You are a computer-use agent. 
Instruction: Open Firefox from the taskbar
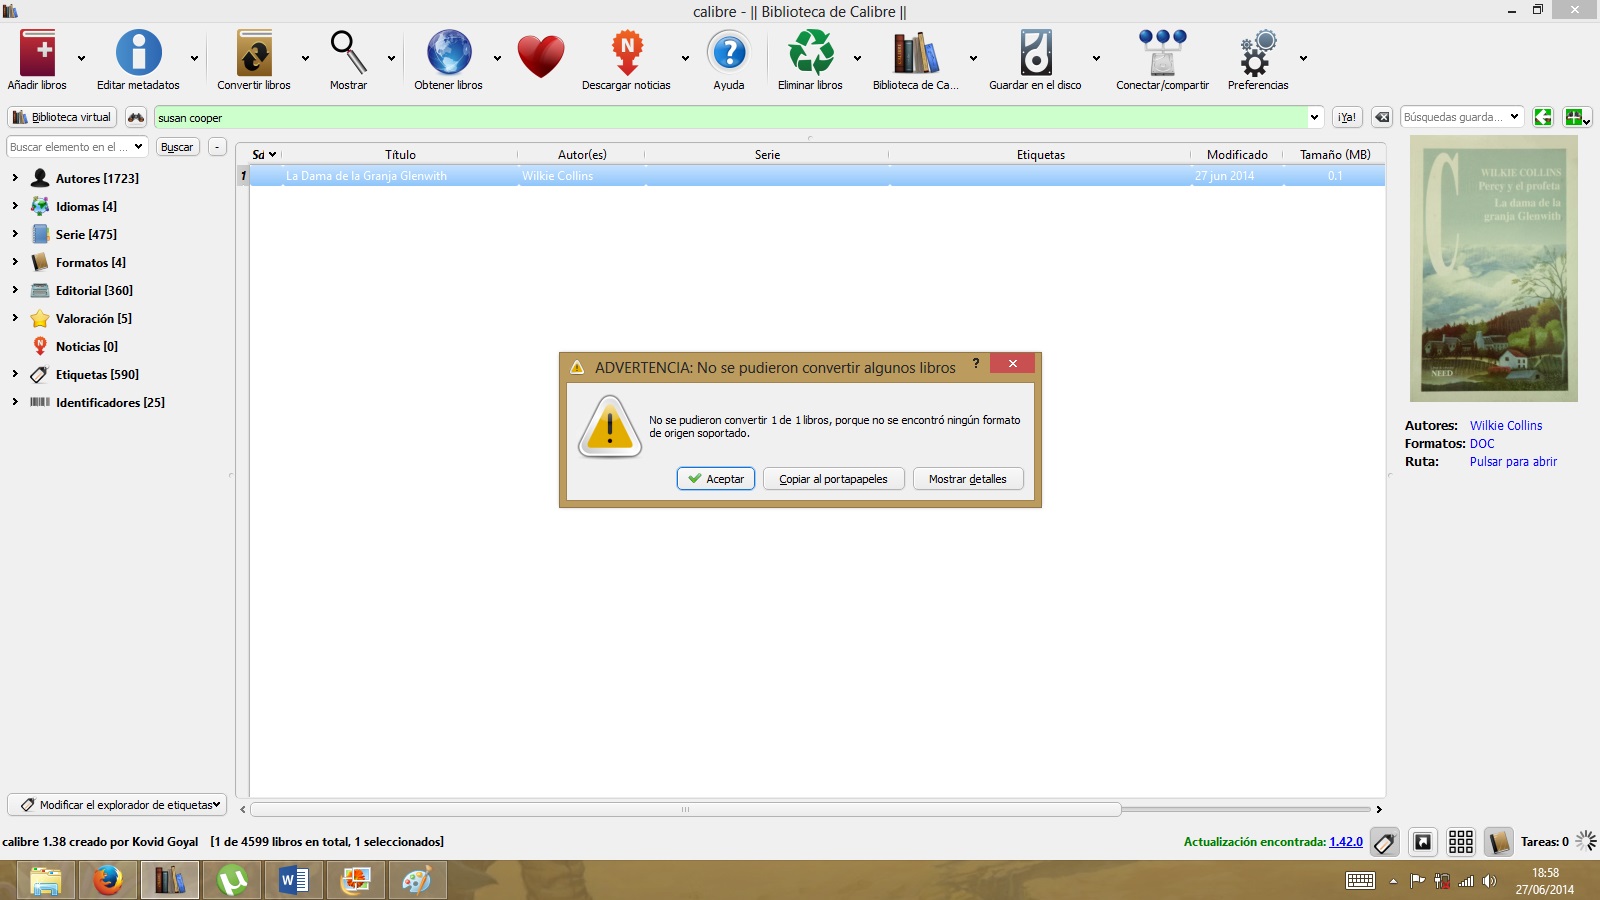108,880
